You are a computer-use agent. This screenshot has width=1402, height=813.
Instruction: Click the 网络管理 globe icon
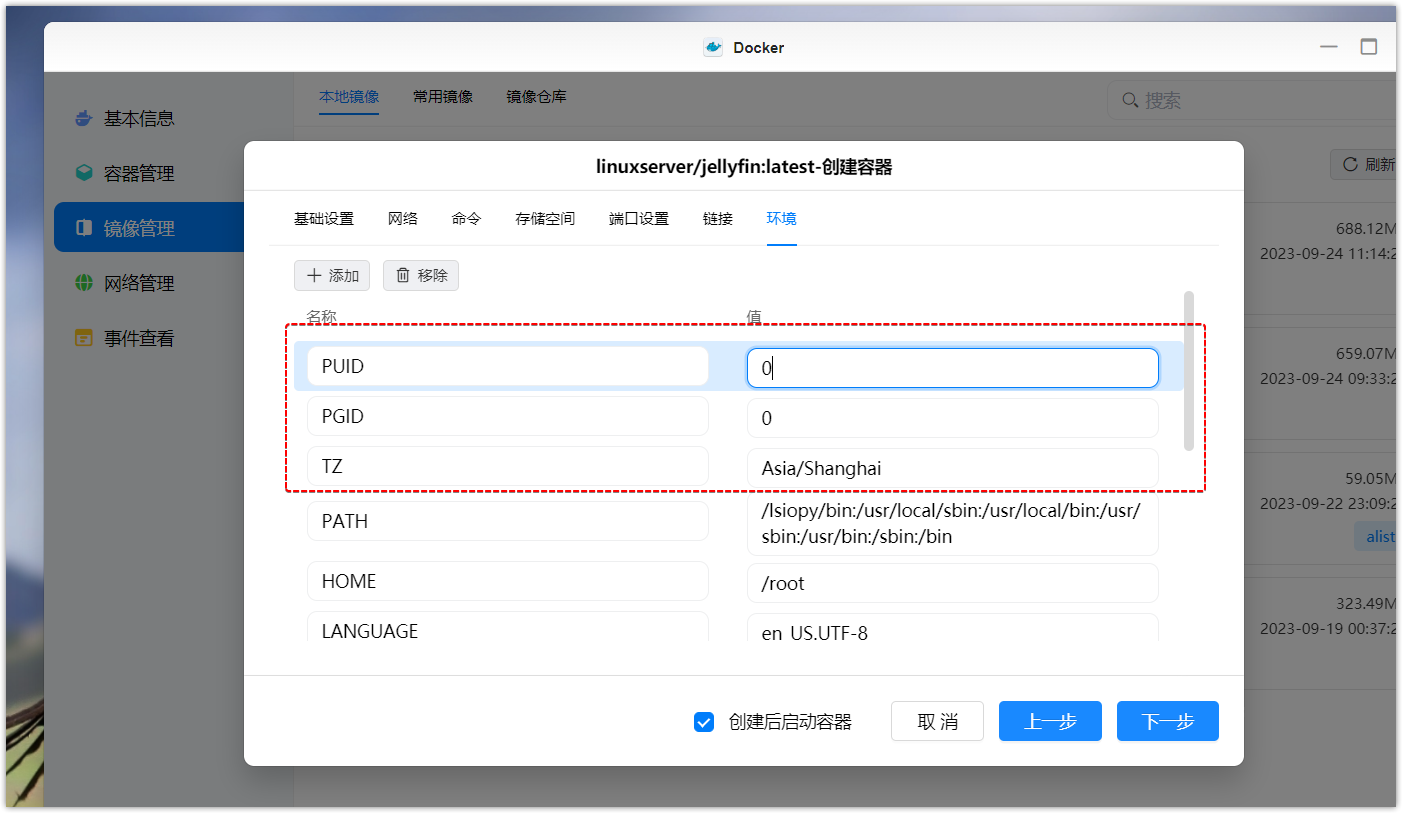click(84, 283)
